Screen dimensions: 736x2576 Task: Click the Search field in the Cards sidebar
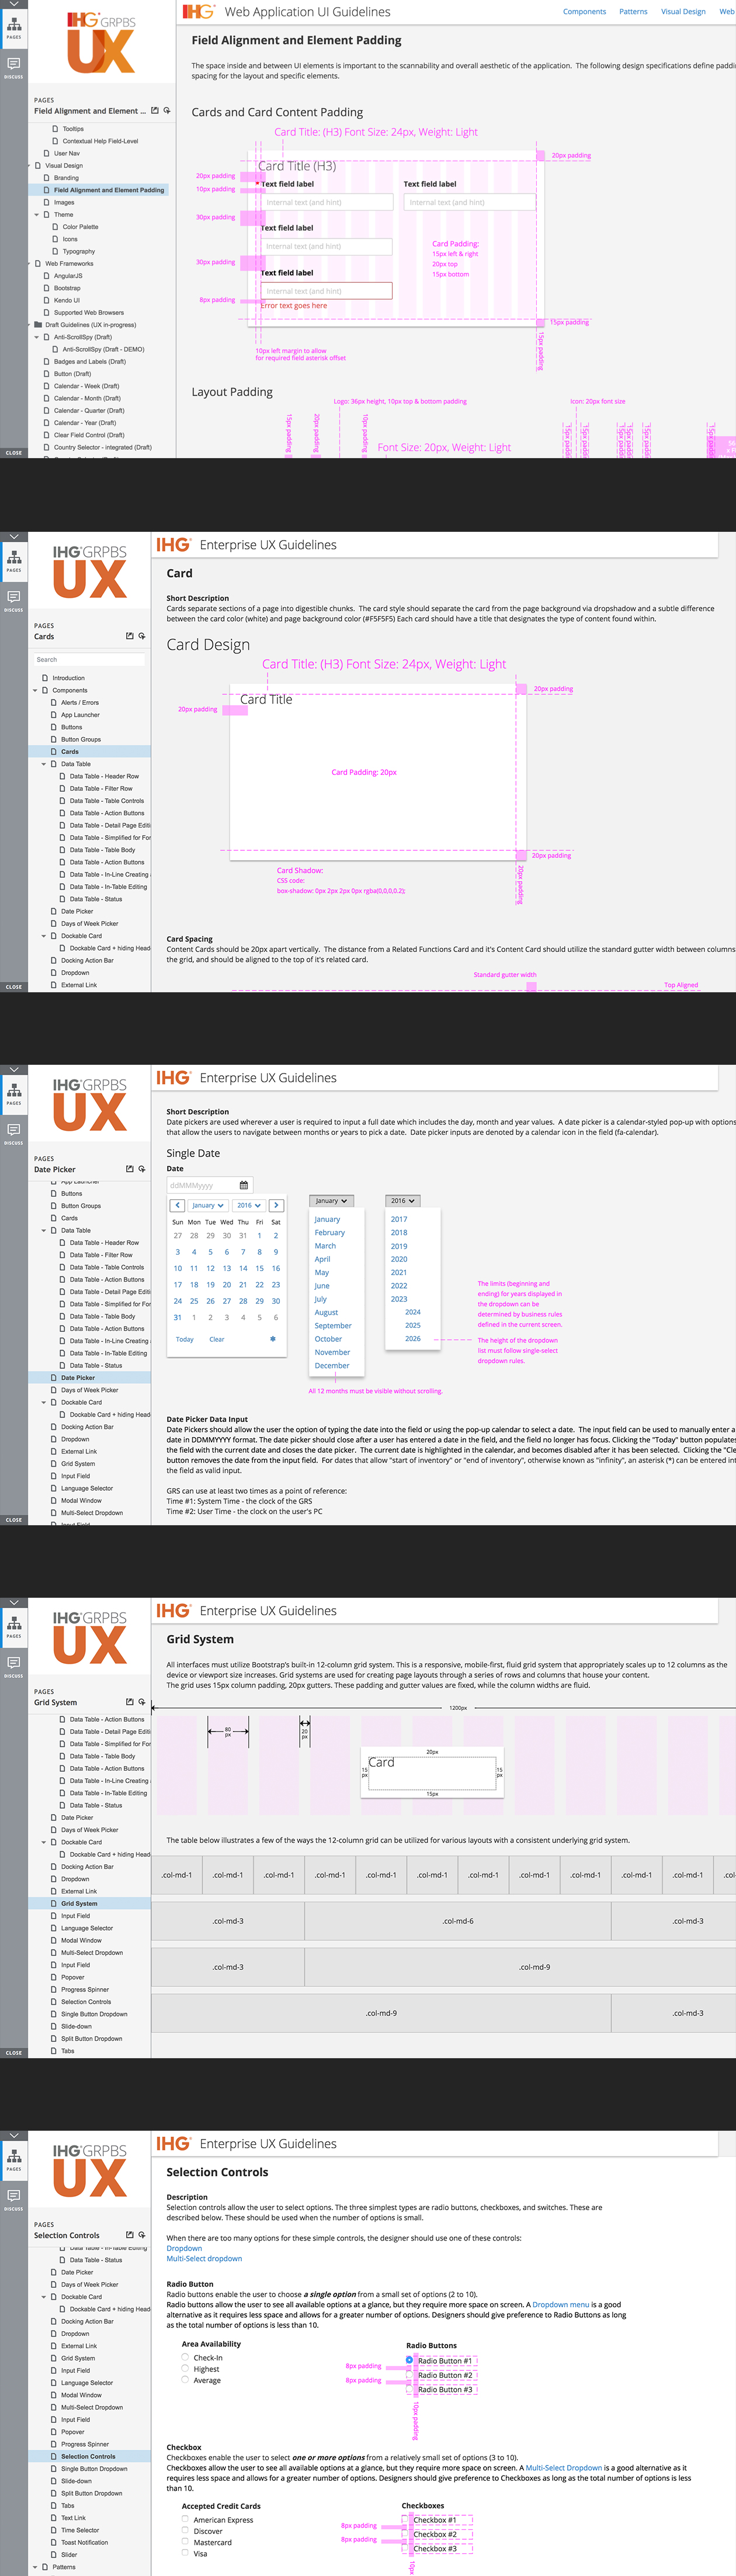click(x=90, y=660)
